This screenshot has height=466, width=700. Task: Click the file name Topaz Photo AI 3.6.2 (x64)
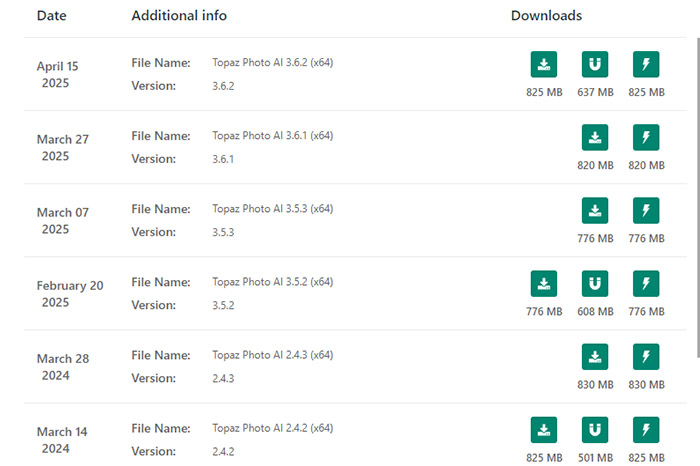273,62
